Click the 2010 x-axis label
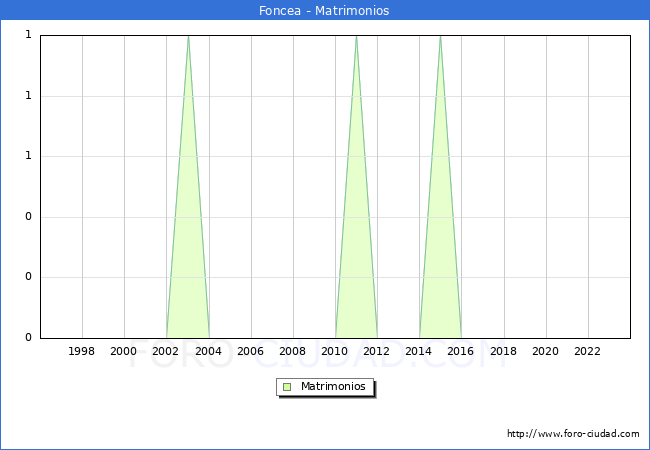The image size is (650, 450). (x=335, y=351)
